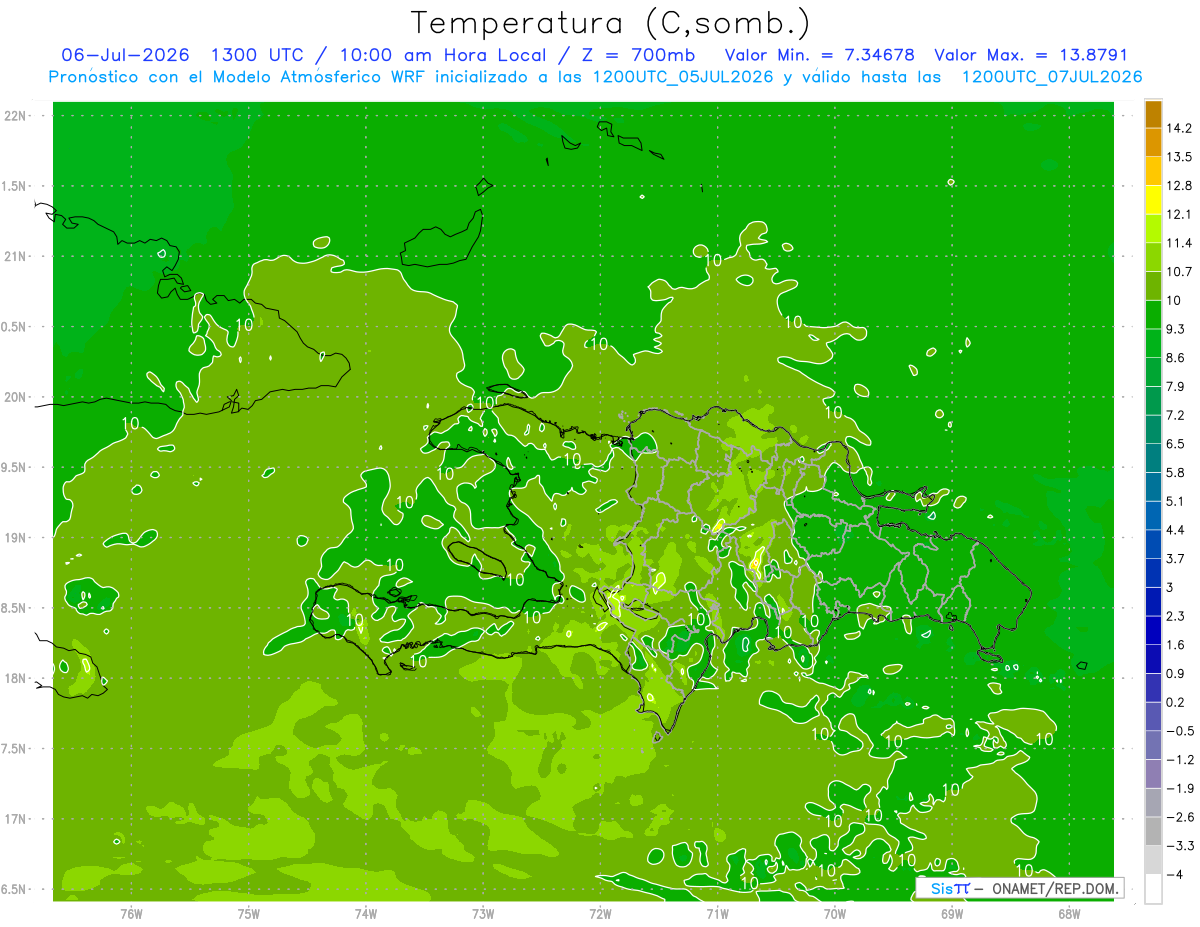Click the longitude label "70W"
Viewport: 1200px width, 927px height.
[835, 913]
